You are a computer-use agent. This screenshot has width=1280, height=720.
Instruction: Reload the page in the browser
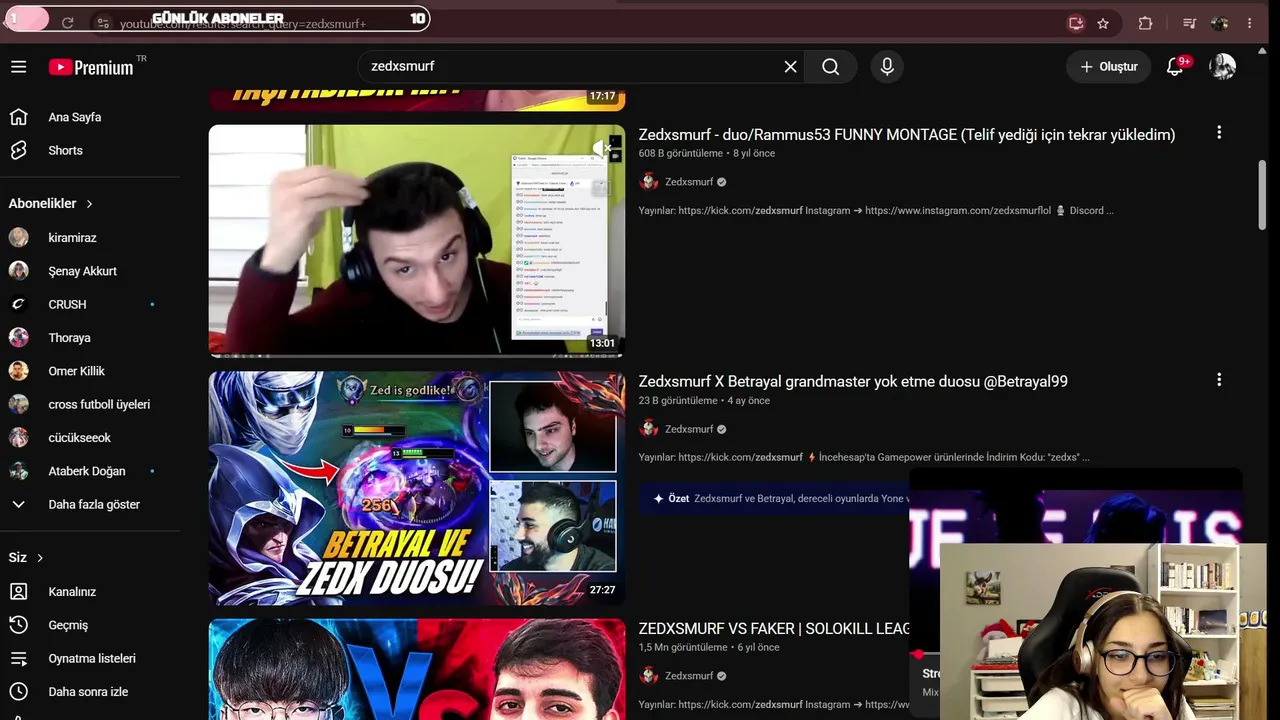(68, 23)
